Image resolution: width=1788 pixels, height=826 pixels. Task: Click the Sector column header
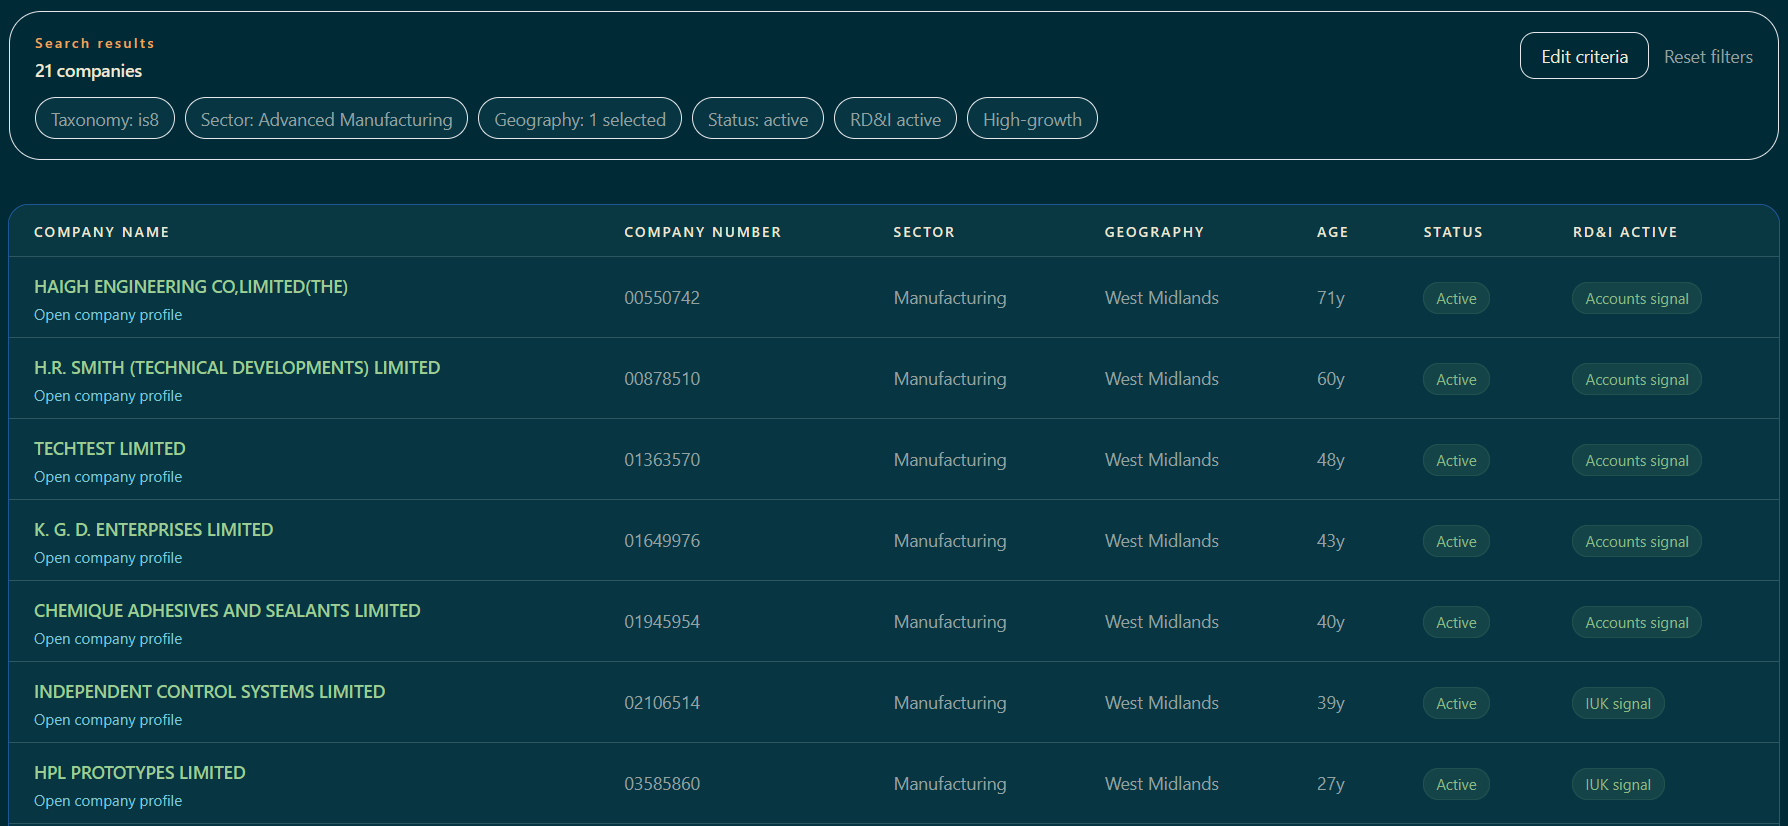pos(924,232)
